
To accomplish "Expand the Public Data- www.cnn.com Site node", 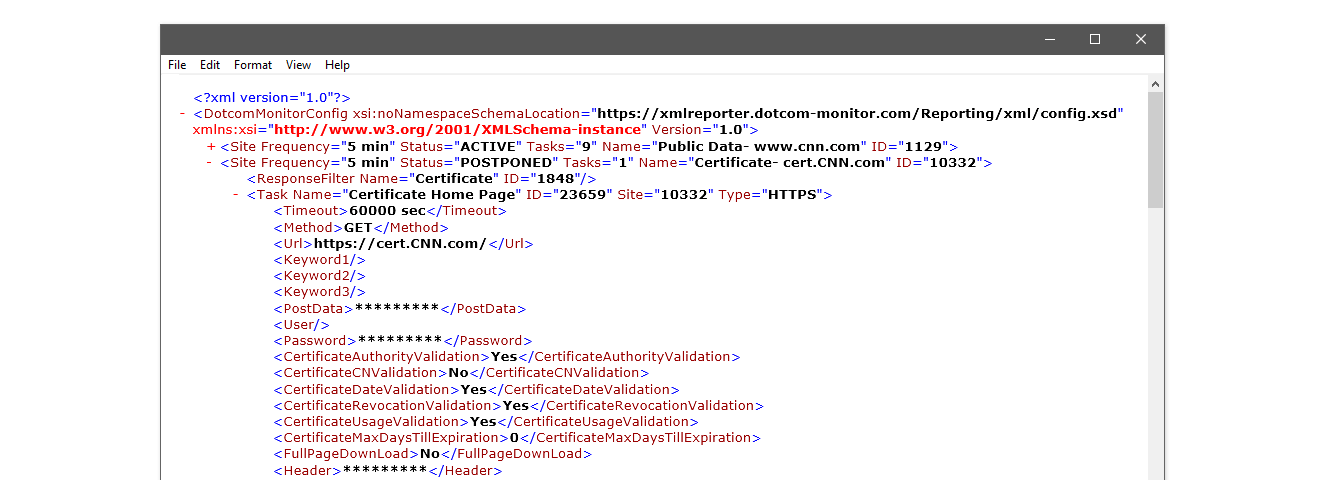I will pyautogui.click(x=211, y=146).
